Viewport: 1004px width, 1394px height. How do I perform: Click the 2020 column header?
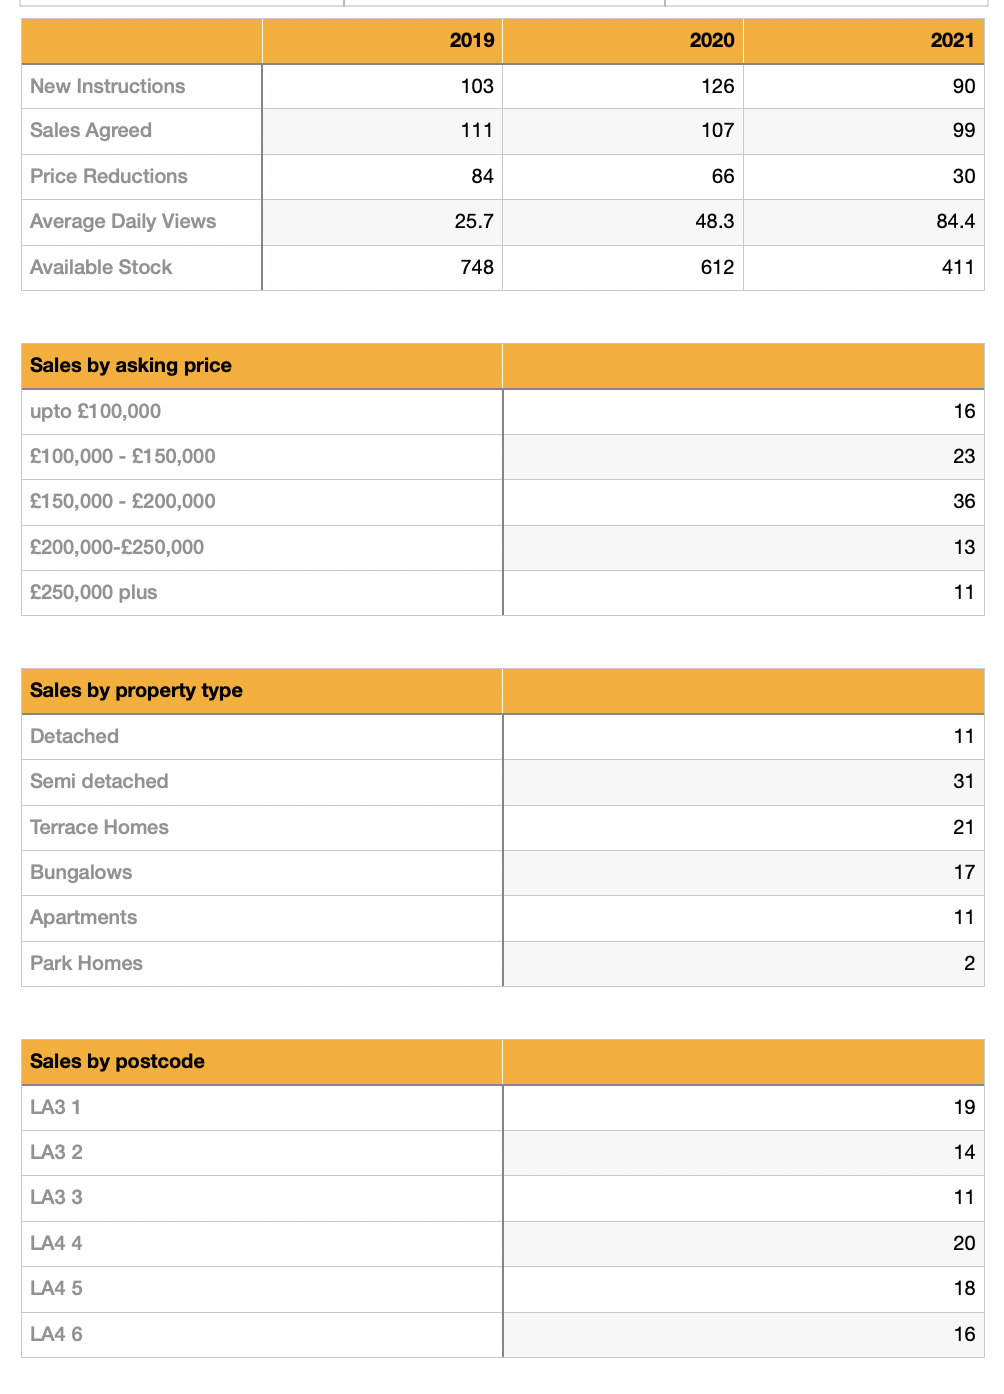tap(711, 41)
